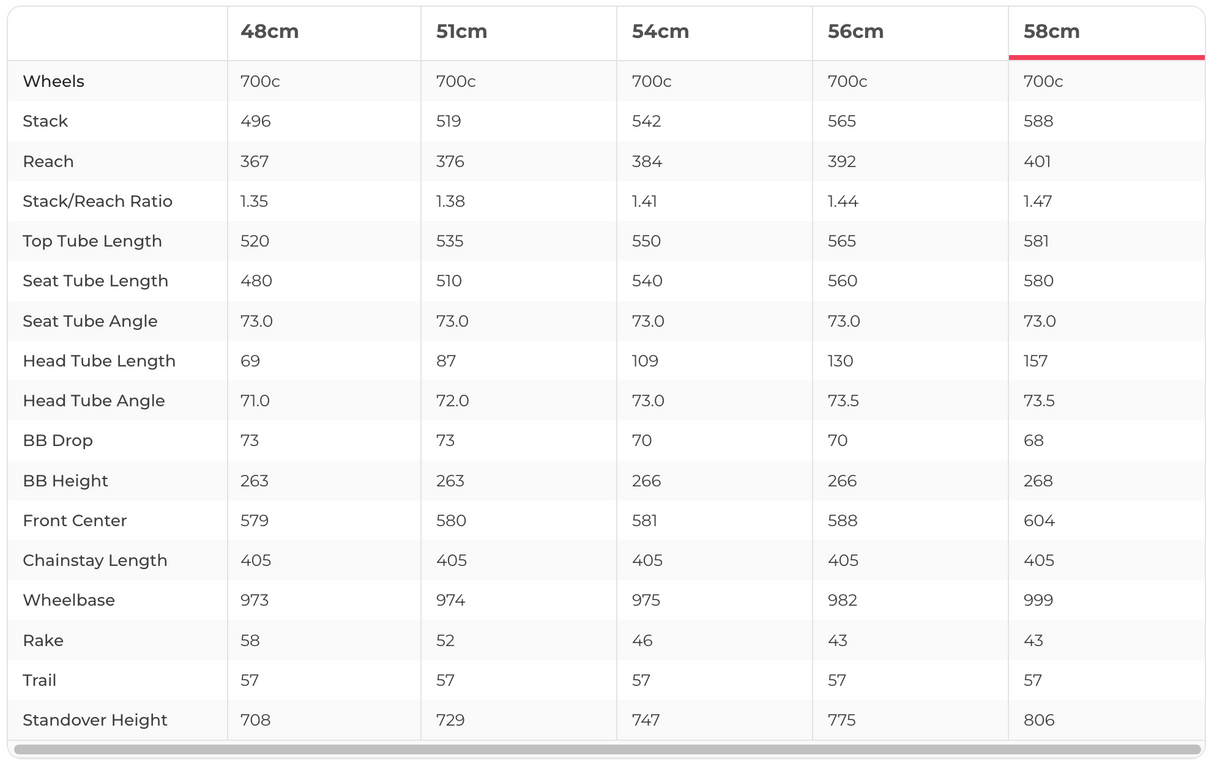The image size is (1214, 766).
Task: Click the Stack/Reach Ratio row label
Action: (x=97, y=201)
